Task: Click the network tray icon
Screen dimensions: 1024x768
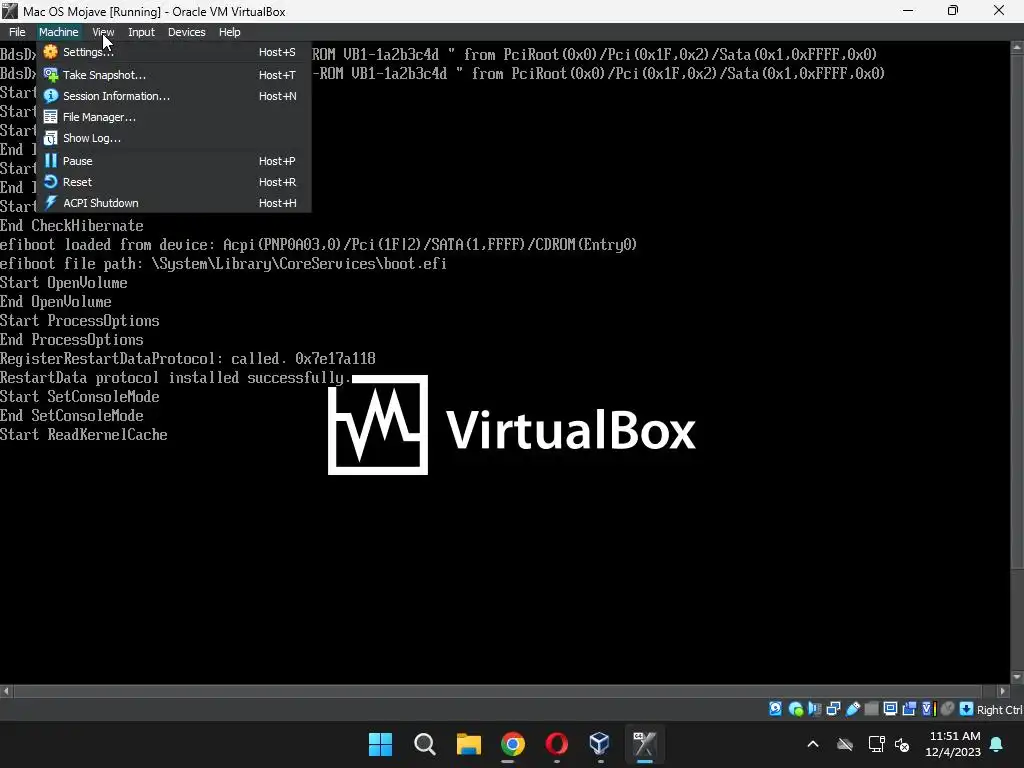Action: tap(876, 744)
